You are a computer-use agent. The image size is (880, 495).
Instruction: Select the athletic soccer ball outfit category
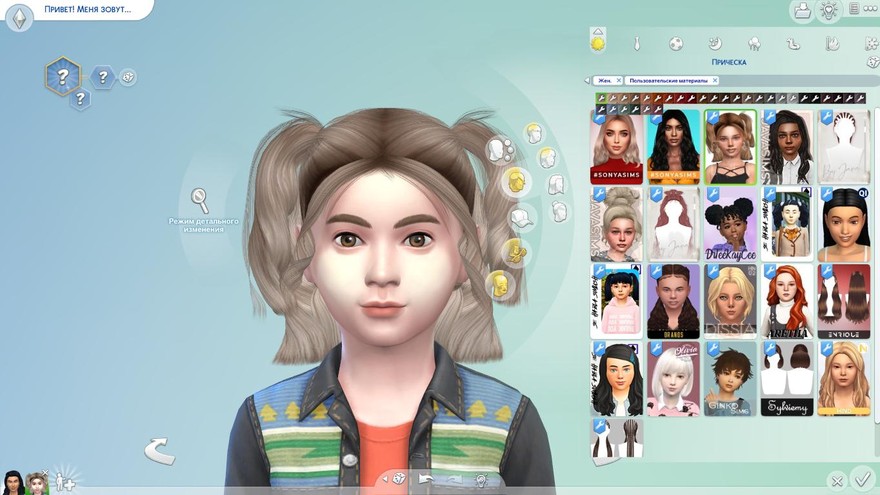point(676,44)
